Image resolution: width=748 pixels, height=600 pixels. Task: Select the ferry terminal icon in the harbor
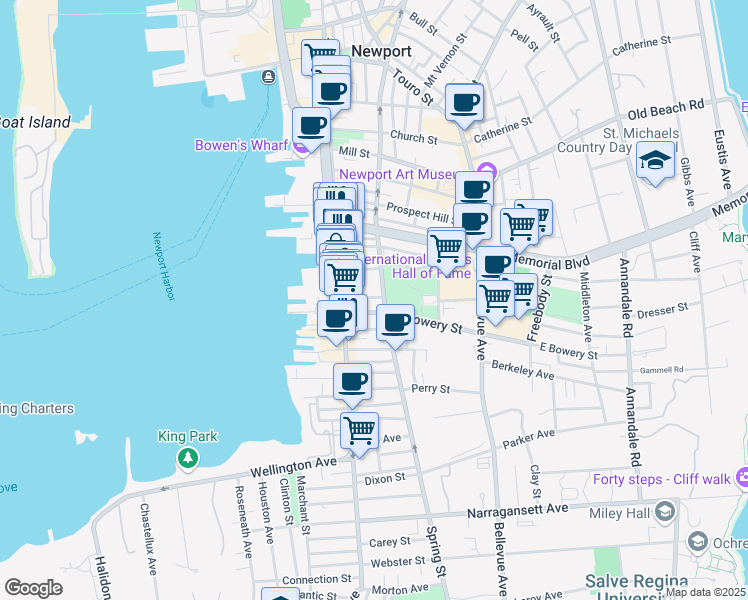coord(269,77)
